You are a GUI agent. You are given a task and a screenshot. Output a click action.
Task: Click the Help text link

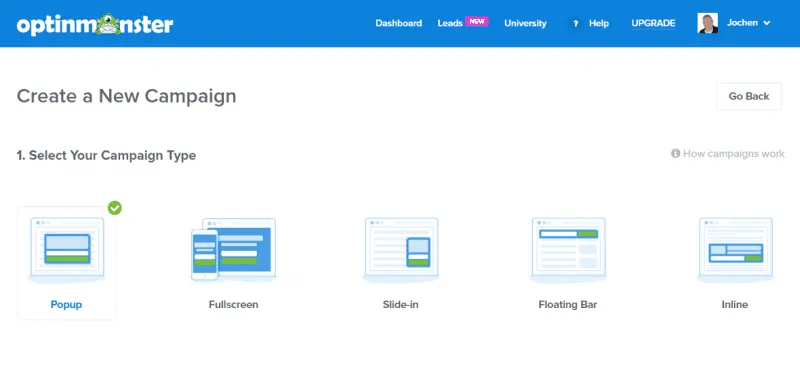598,23
